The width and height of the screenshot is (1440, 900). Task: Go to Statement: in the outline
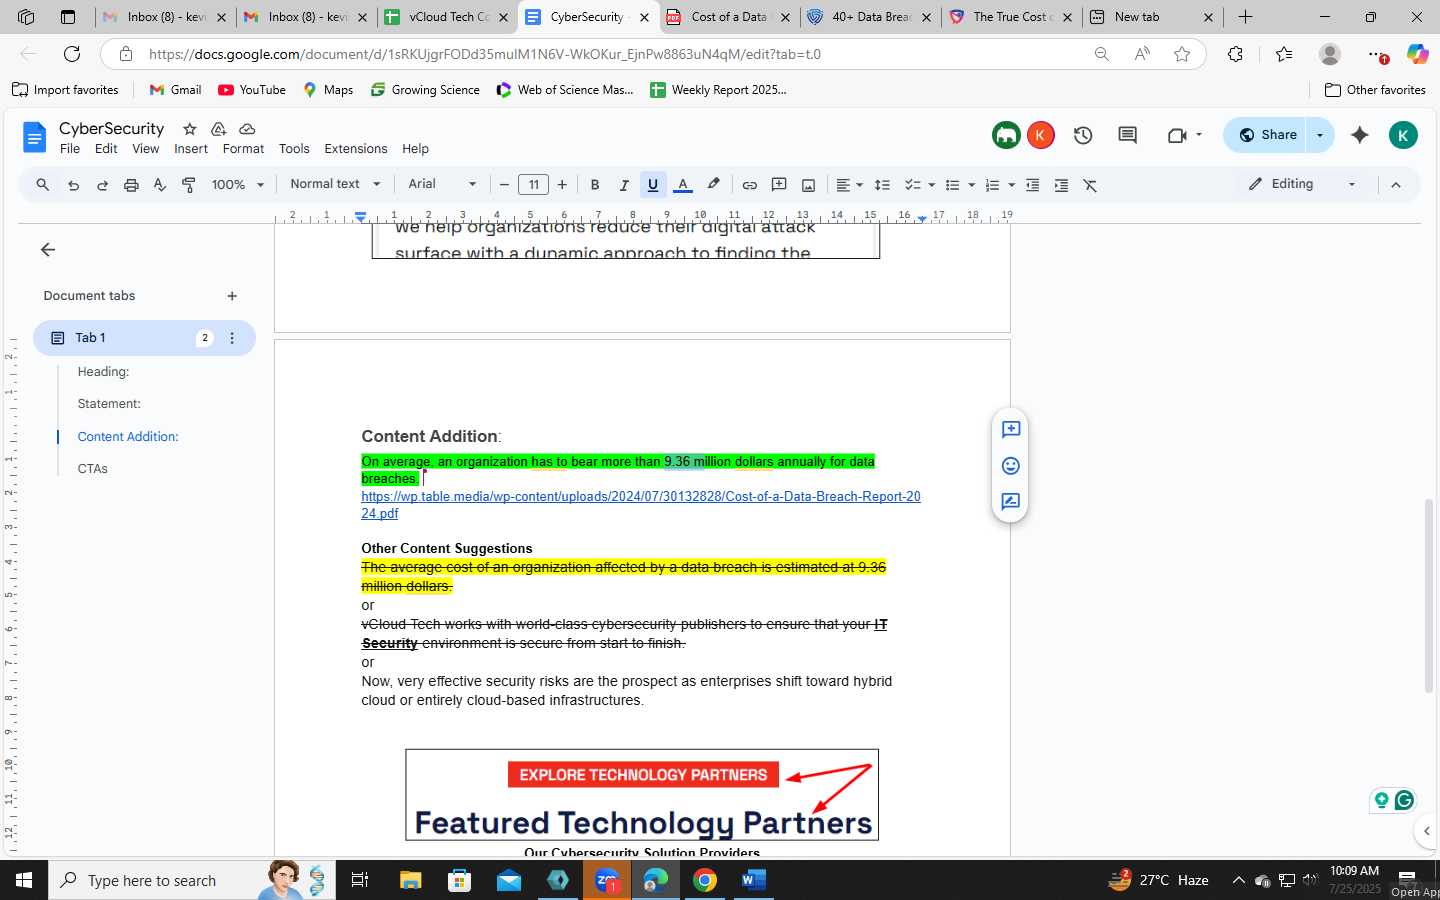[109, 404]
